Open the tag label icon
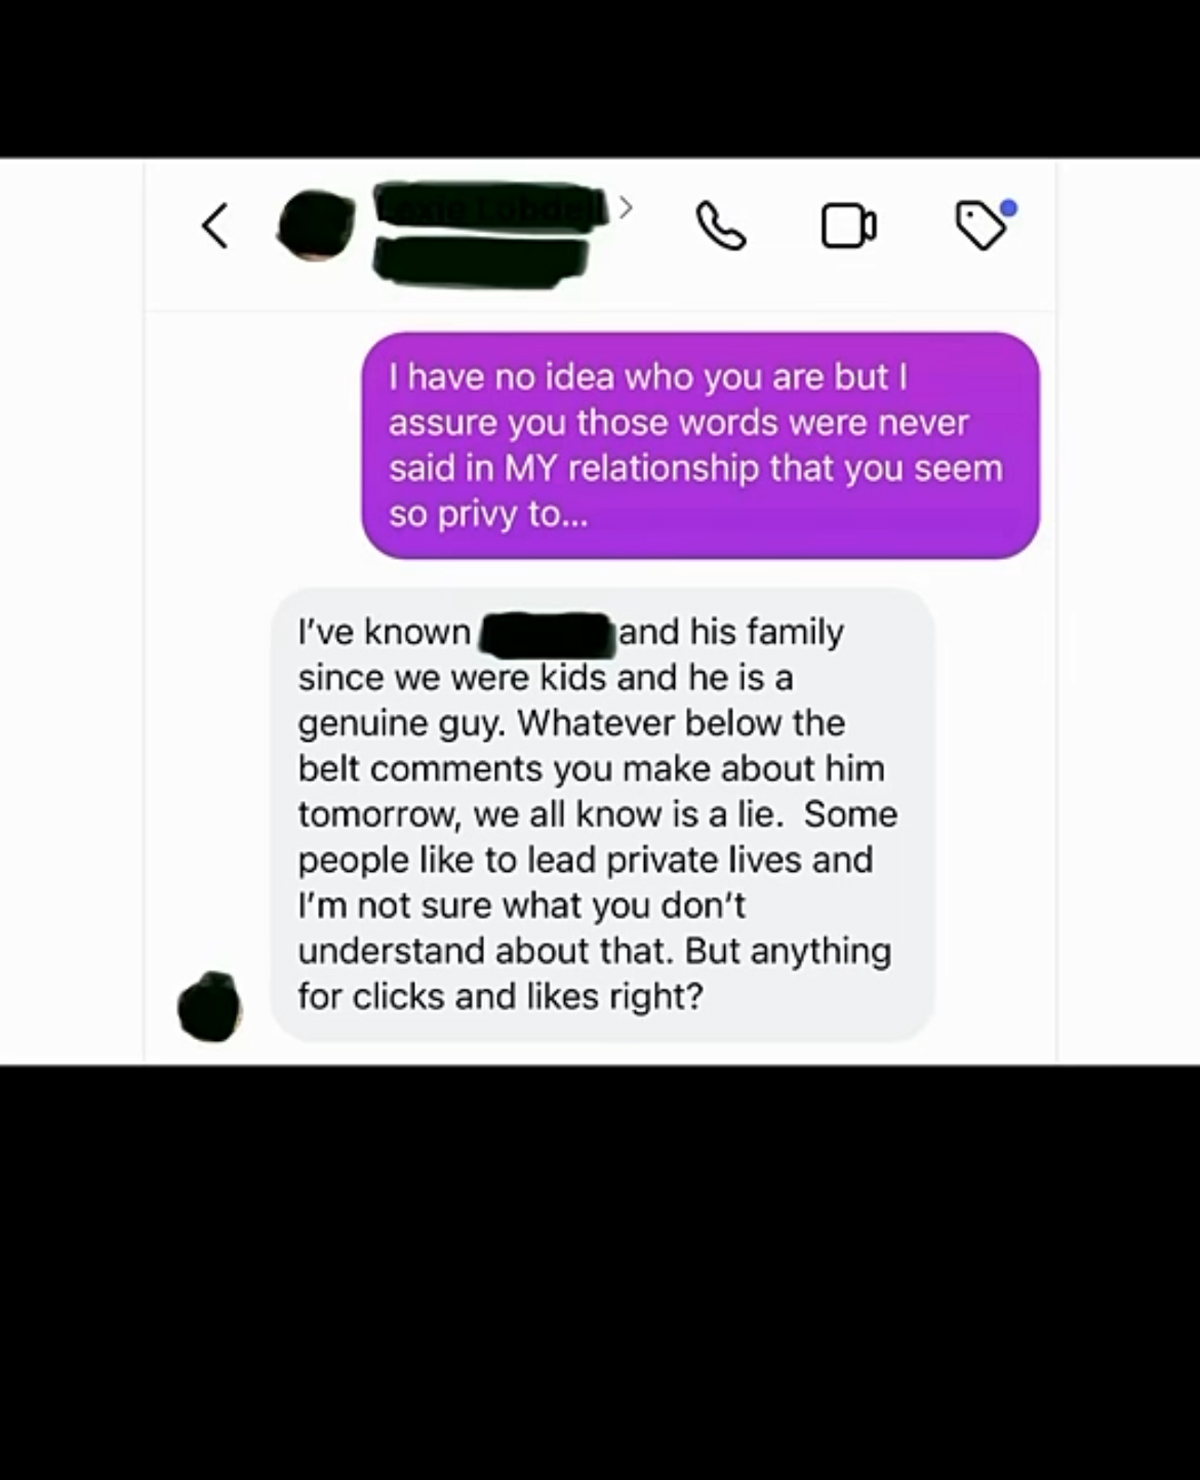 [981, 225]
